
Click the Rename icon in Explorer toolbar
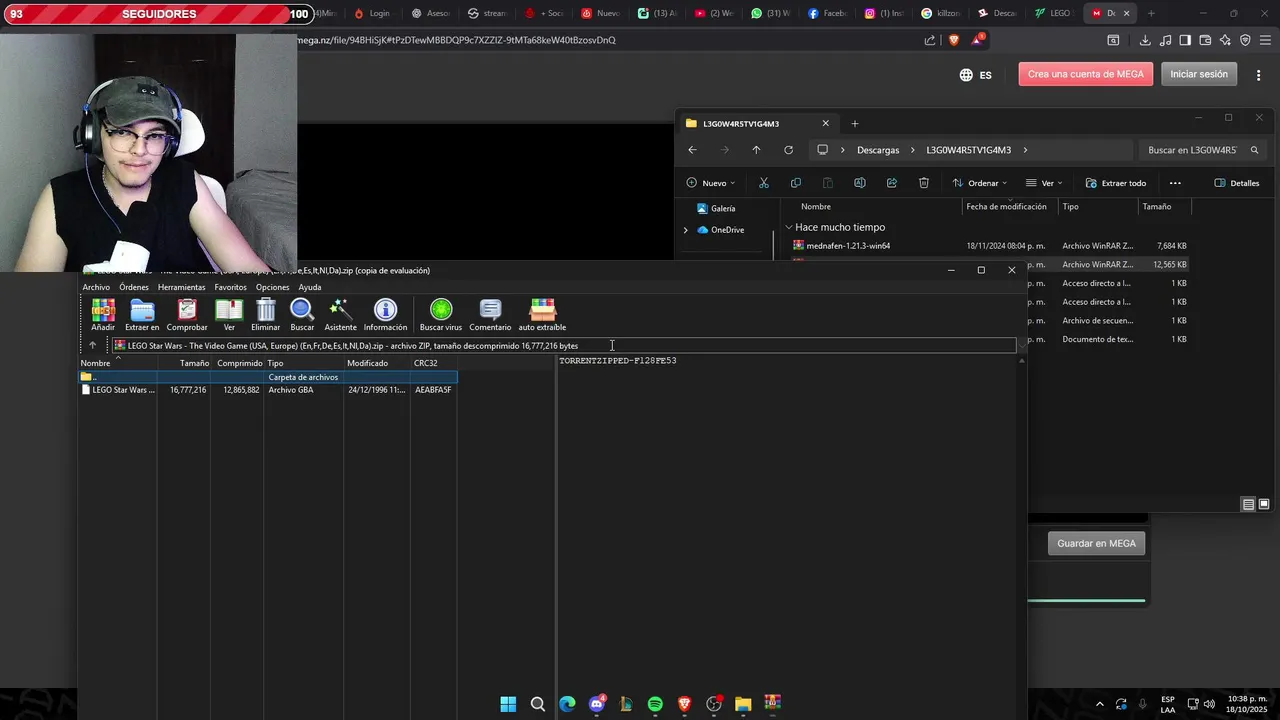click(x=860, y=183)
